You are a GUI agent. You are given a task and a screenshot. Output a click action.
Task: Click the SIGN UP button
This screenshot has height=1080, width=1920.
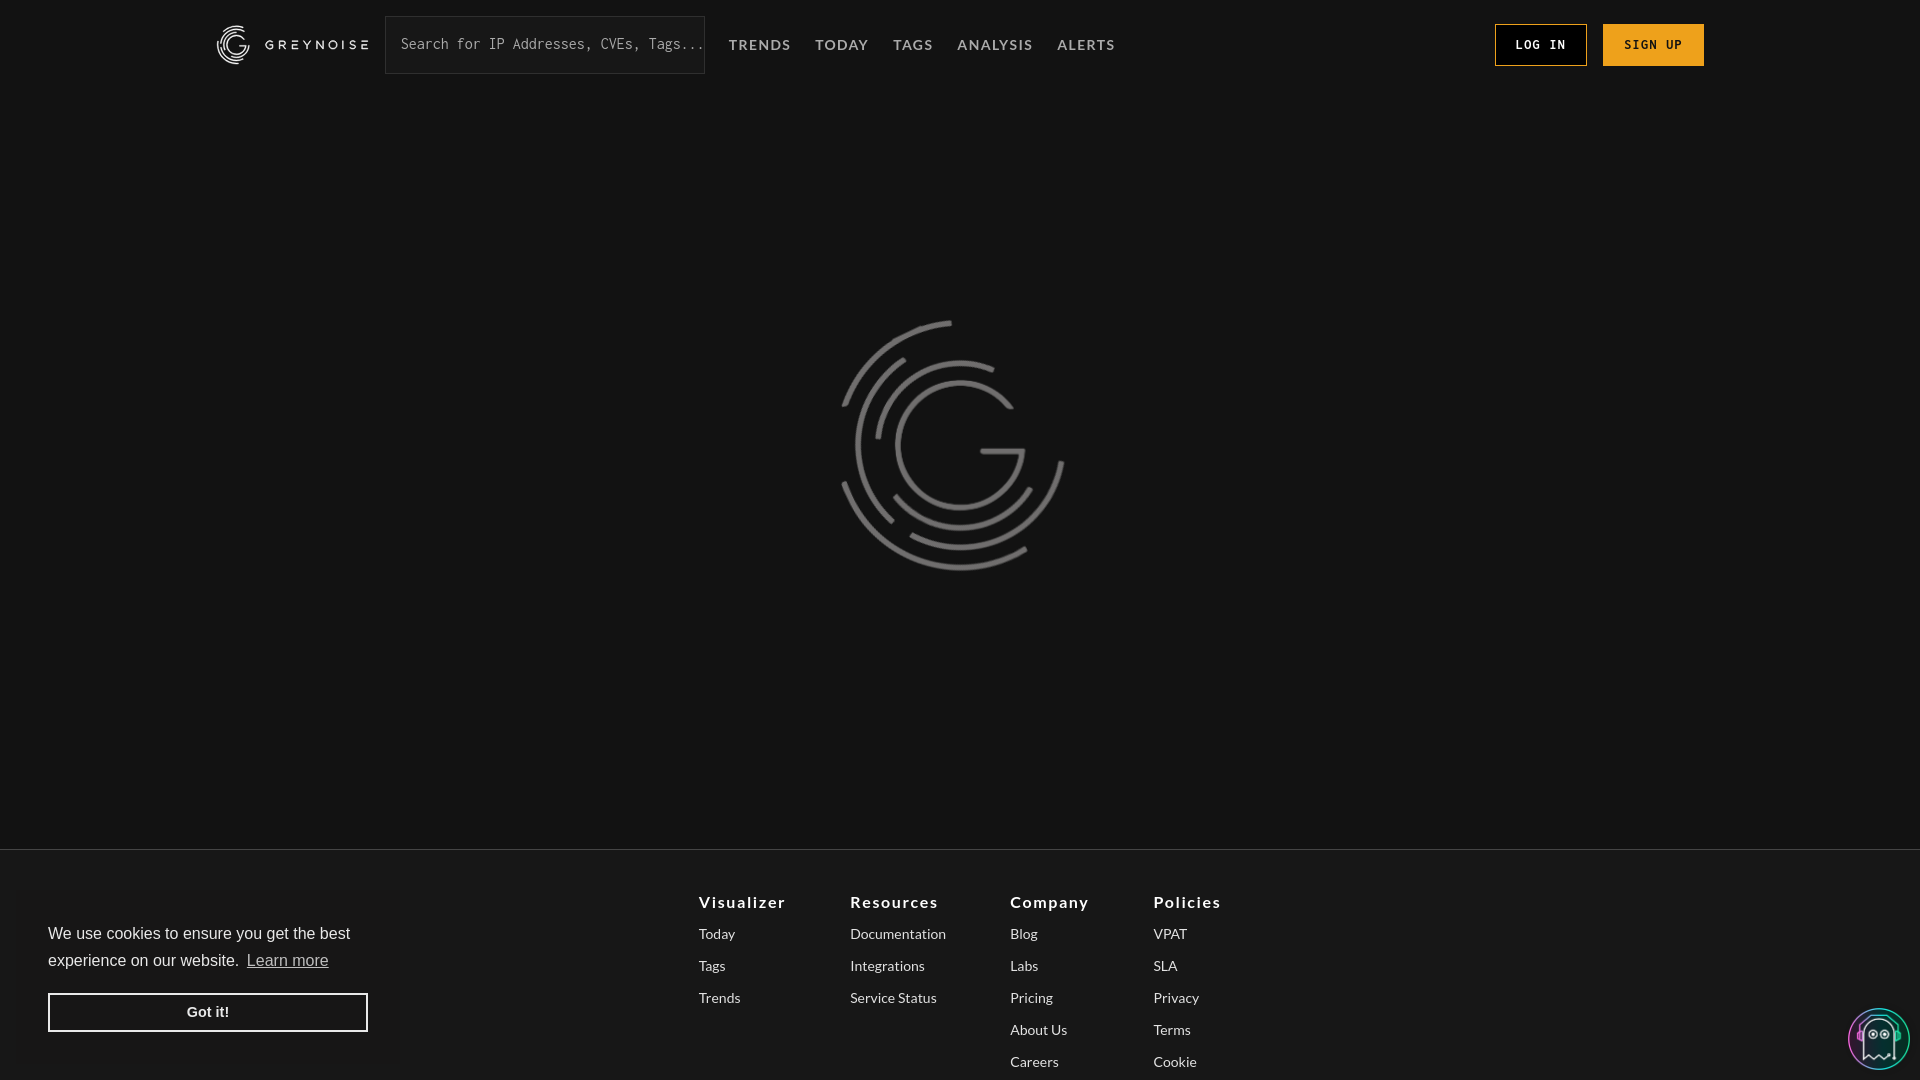[1652, 44]
